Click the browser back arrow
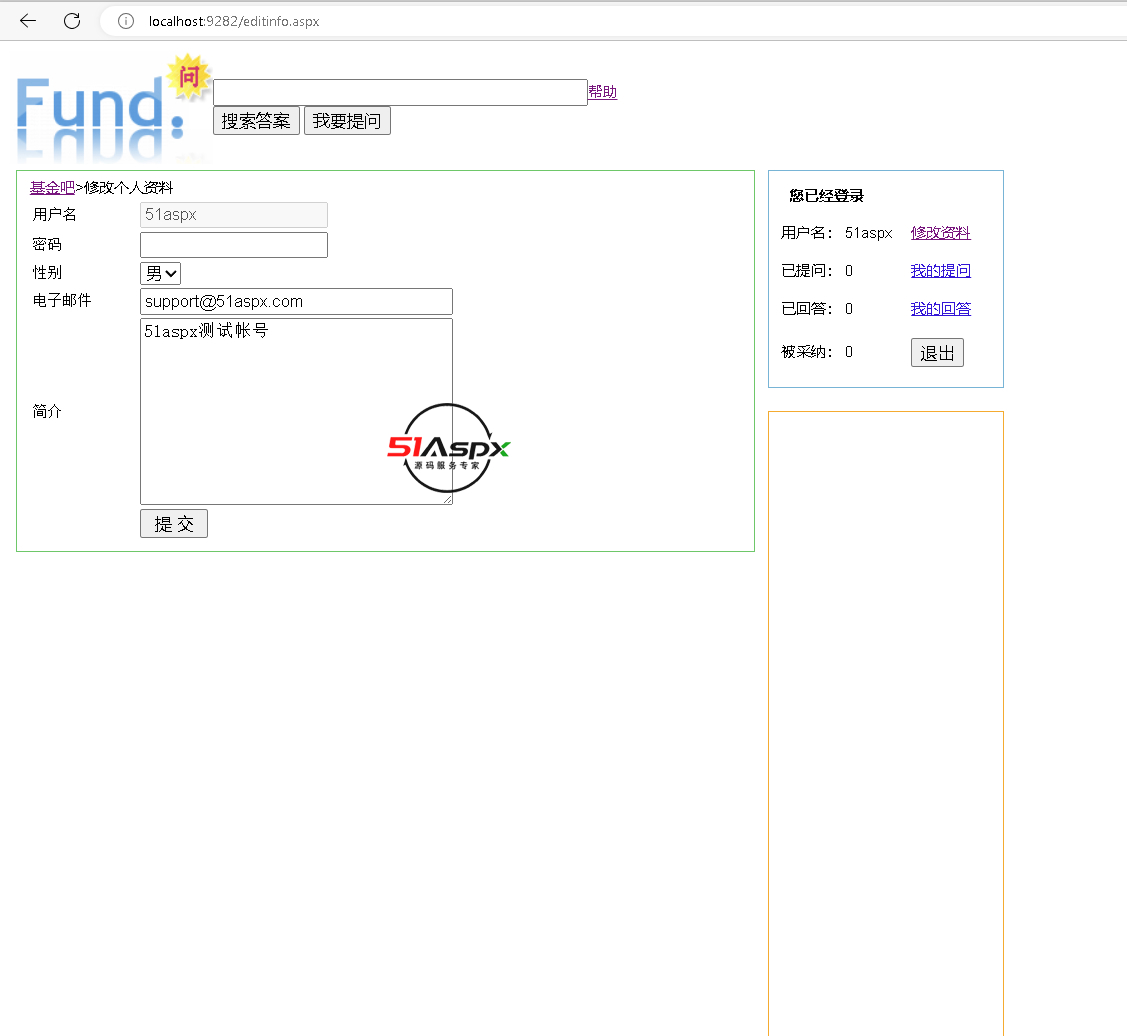Screen dimensions: 1127x1036 point(28,21)
